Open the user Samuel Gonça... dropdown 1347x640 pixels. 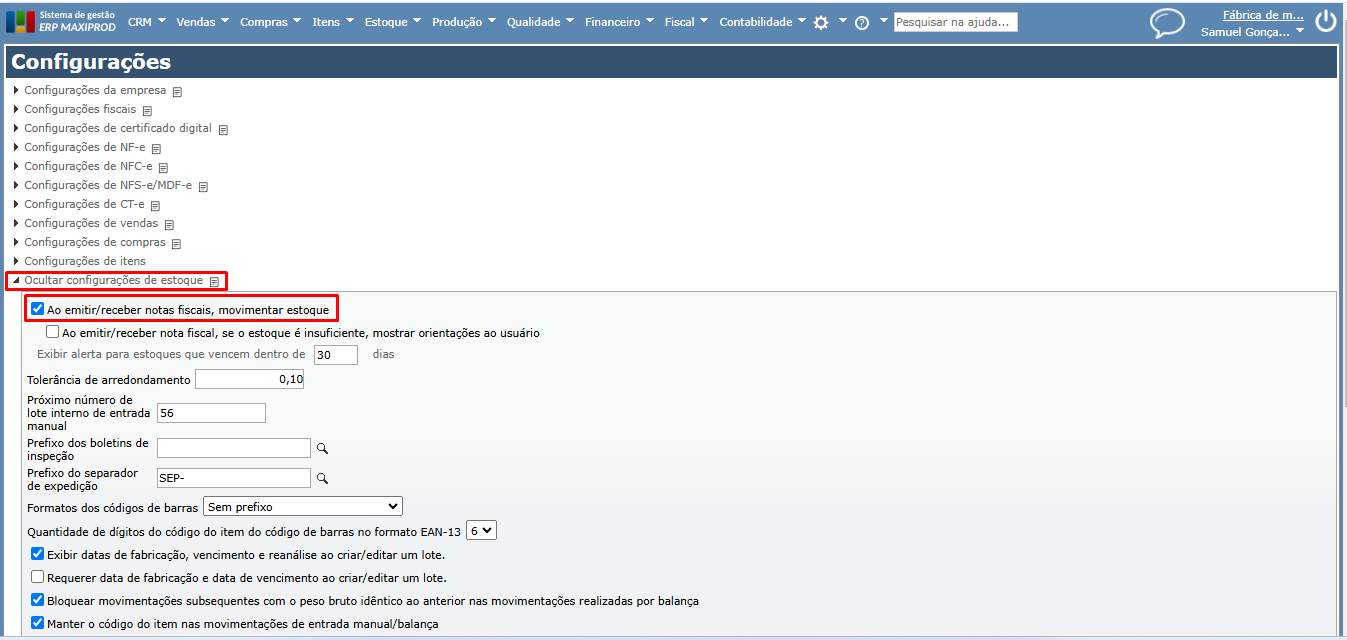pyautogui.click(x=1252, y=32)
